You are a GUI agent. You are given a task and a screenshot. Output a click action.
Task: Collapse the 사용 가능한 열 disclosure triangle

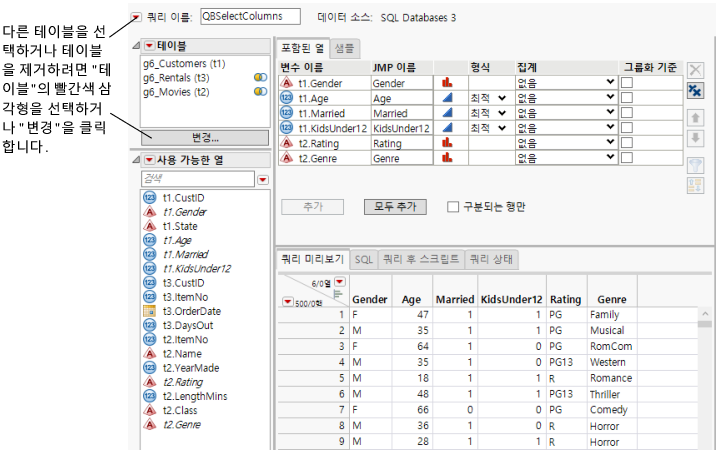coord(136,160)
